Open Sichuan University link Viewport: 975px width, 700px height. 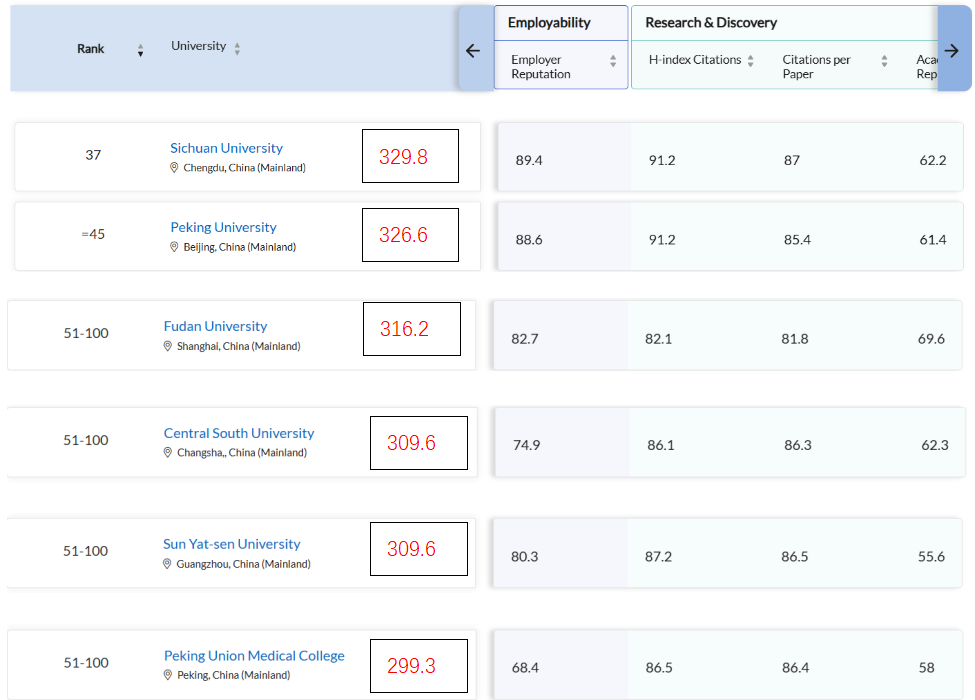click(x=226, y=148)
